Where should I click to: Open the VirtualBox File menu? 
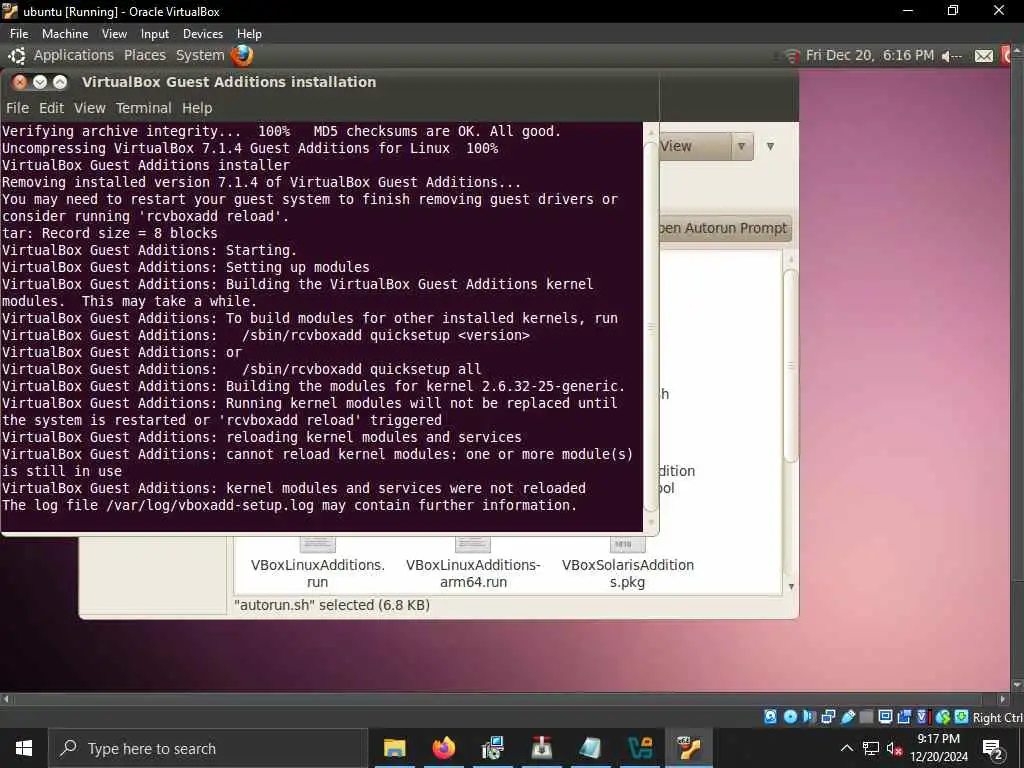[19, 34]
